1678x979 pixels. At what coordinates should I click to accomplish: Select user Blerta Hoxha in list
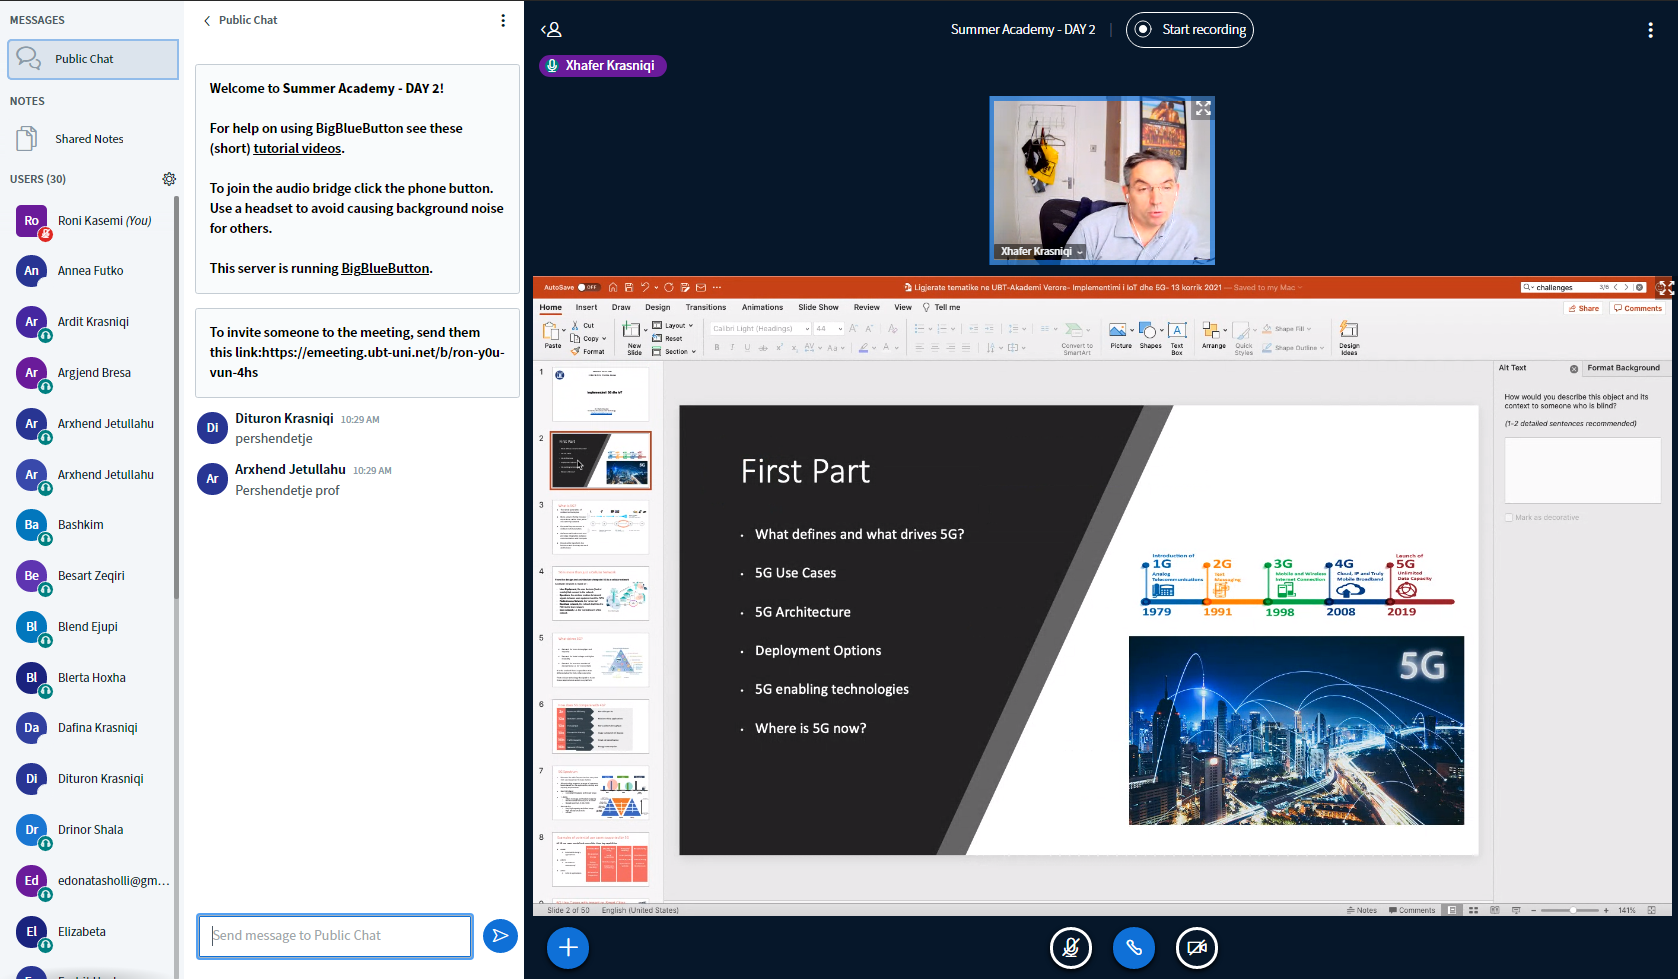[92, 677]
